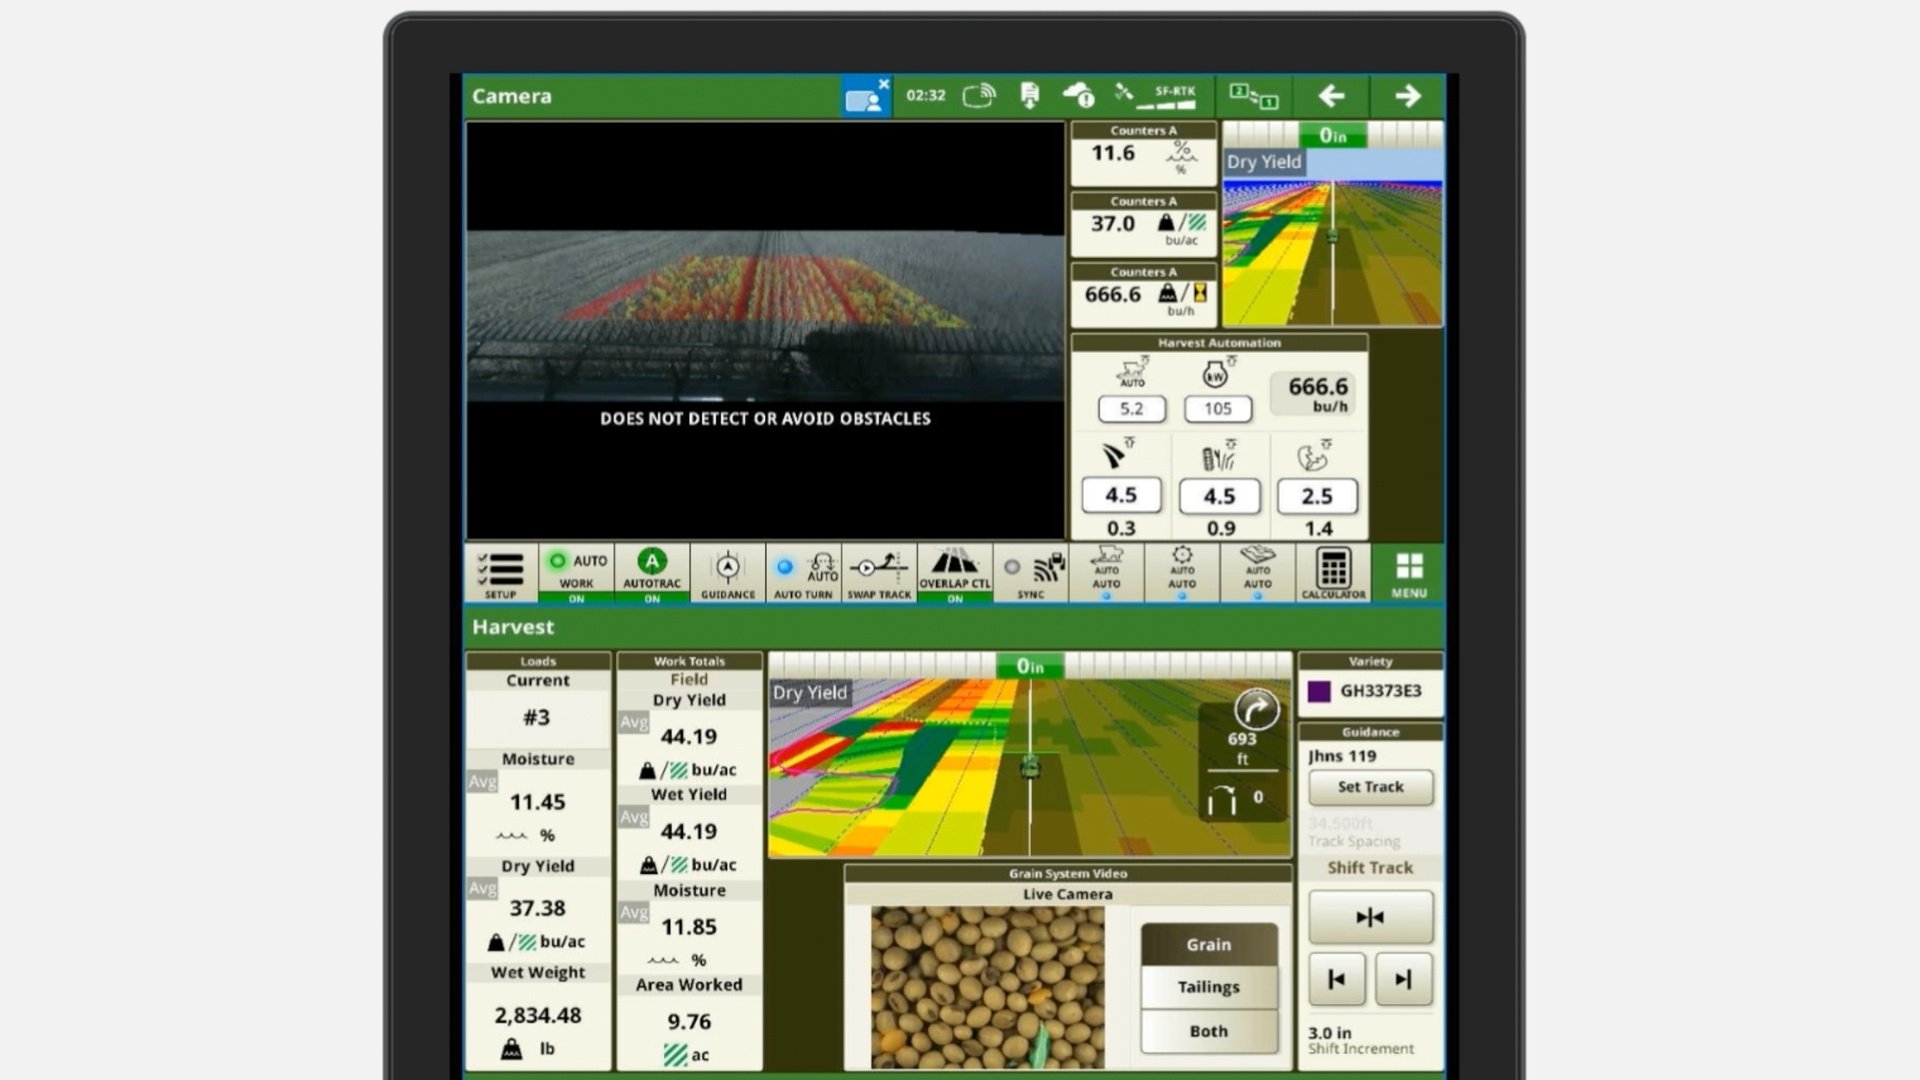Open the 5.2 auto speed value
This screenshot has width=1920, height=1080.
pyautogui.click(x=1132, y=409)
